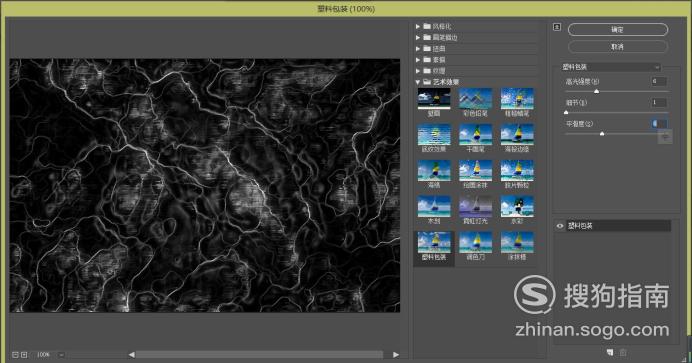The width and height of the screenshot is (692, 363).
Task: Click the 确定 (OK) button
Action: (x=617, y=30)
